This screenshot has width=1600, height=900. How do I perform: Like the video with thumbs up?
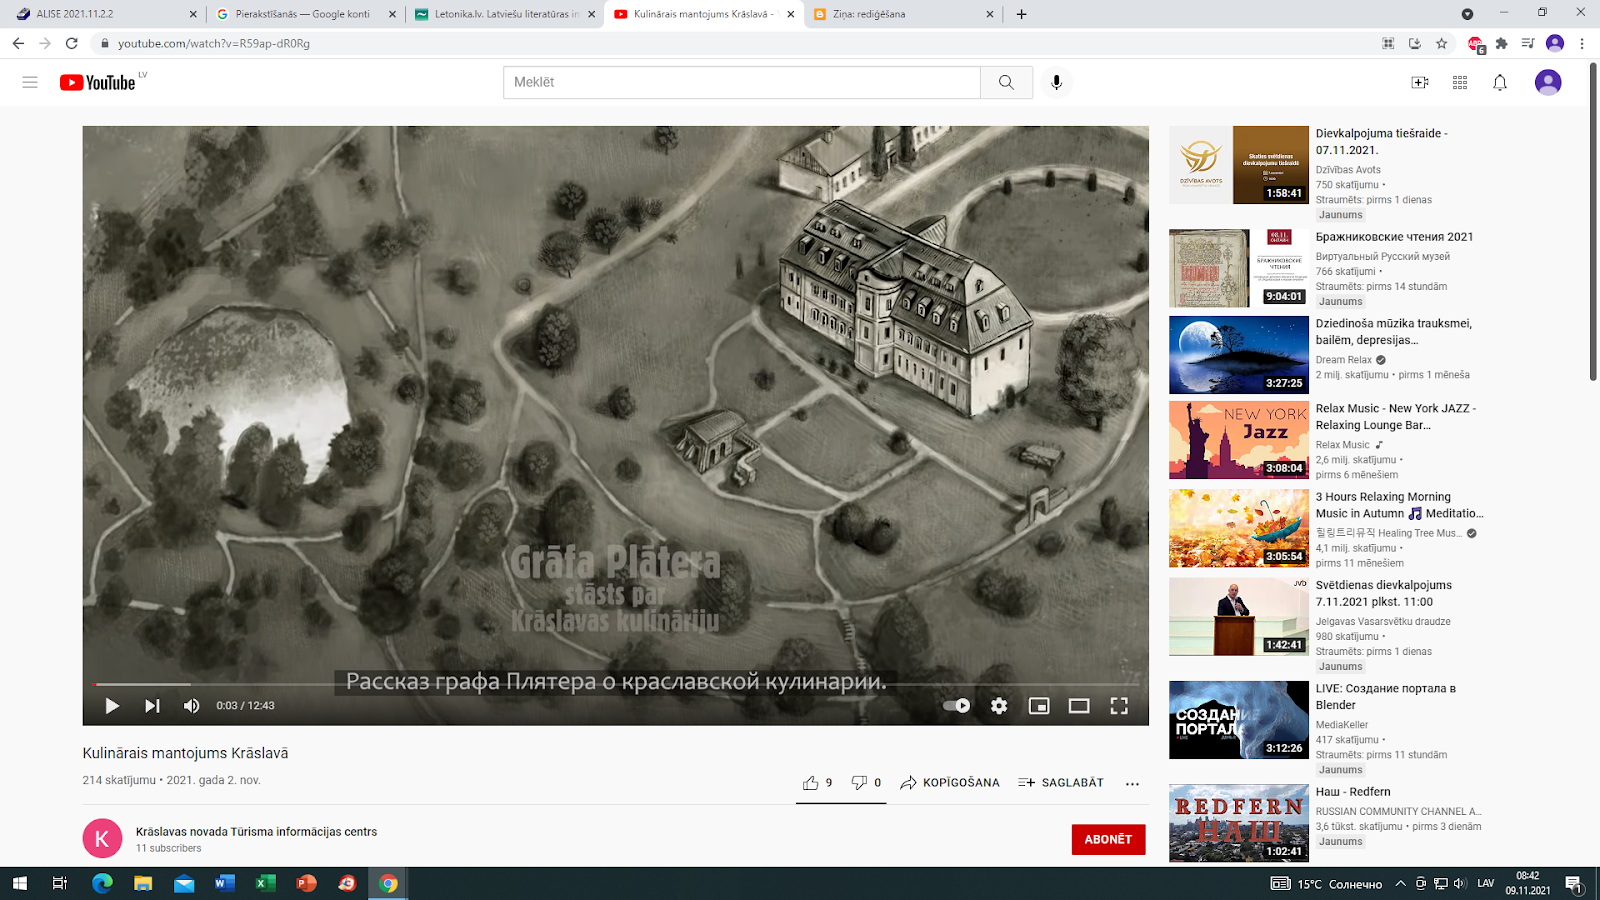click(x=817, y=783)
